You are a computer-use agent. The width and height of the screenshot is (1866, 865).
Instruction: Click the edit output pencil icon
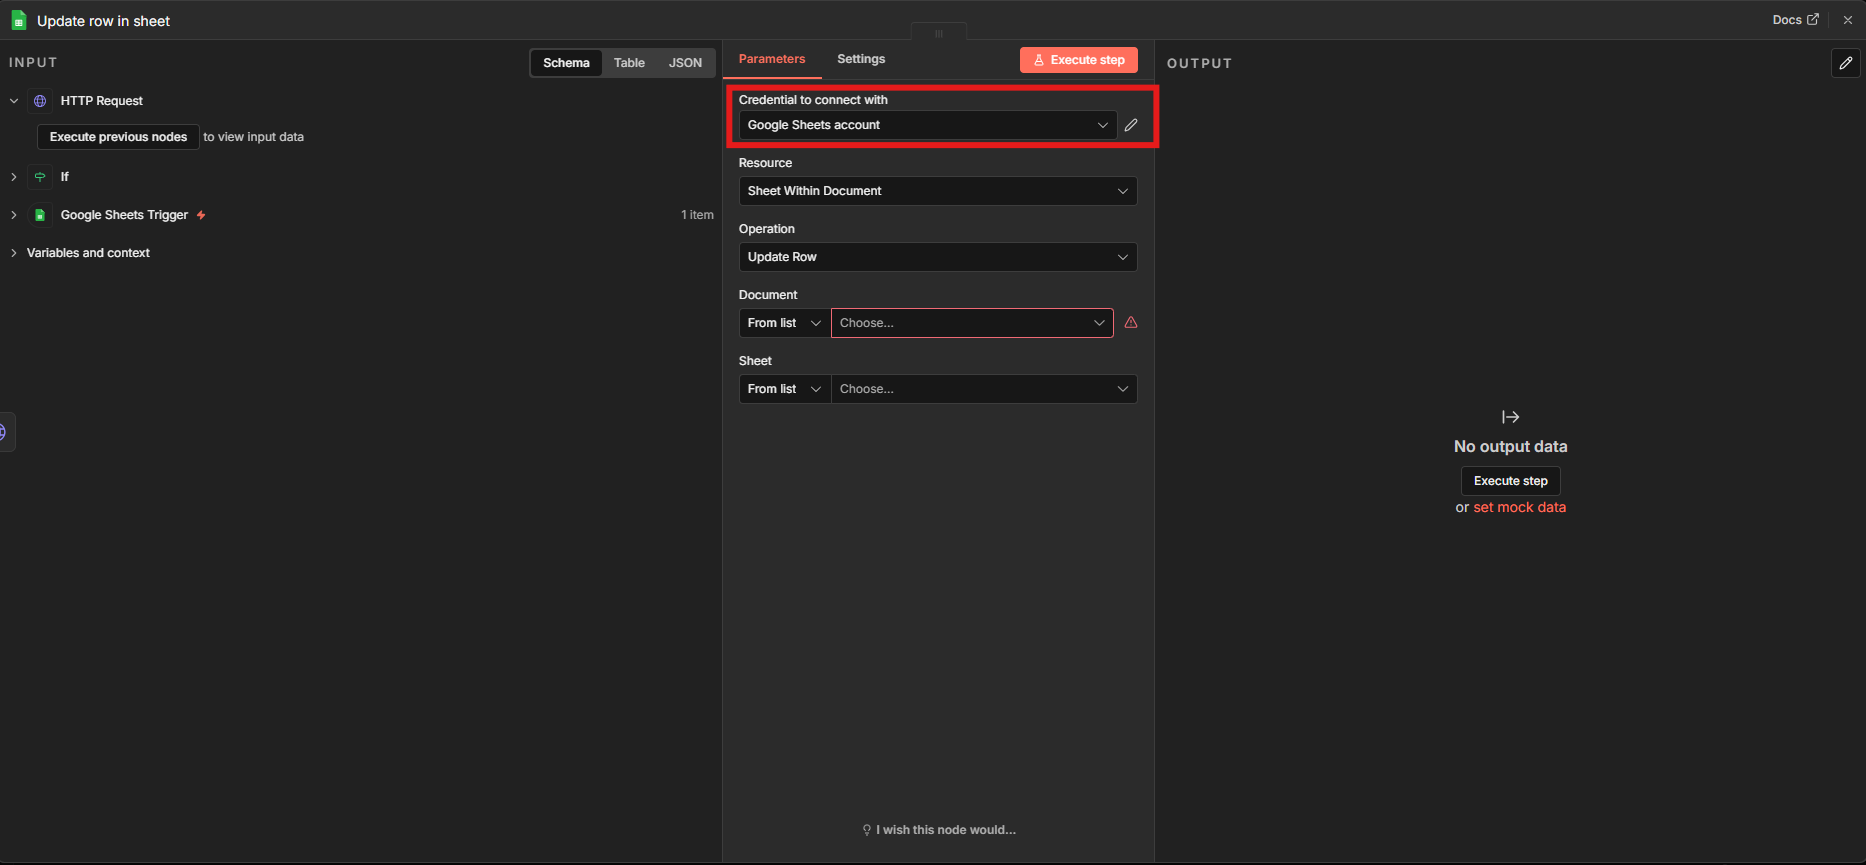pyautogui.click(x=1845, y=63)
